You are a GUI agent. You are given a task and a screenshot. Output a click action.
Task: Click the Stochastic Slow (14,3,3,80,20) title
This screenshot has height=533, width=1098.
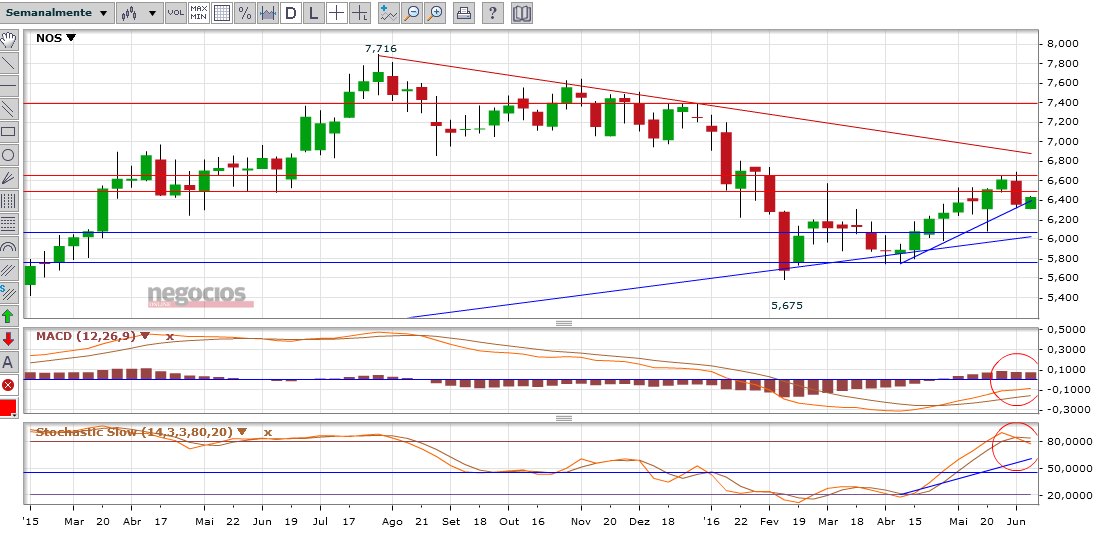pyautogui.click(x=134, y=432)
